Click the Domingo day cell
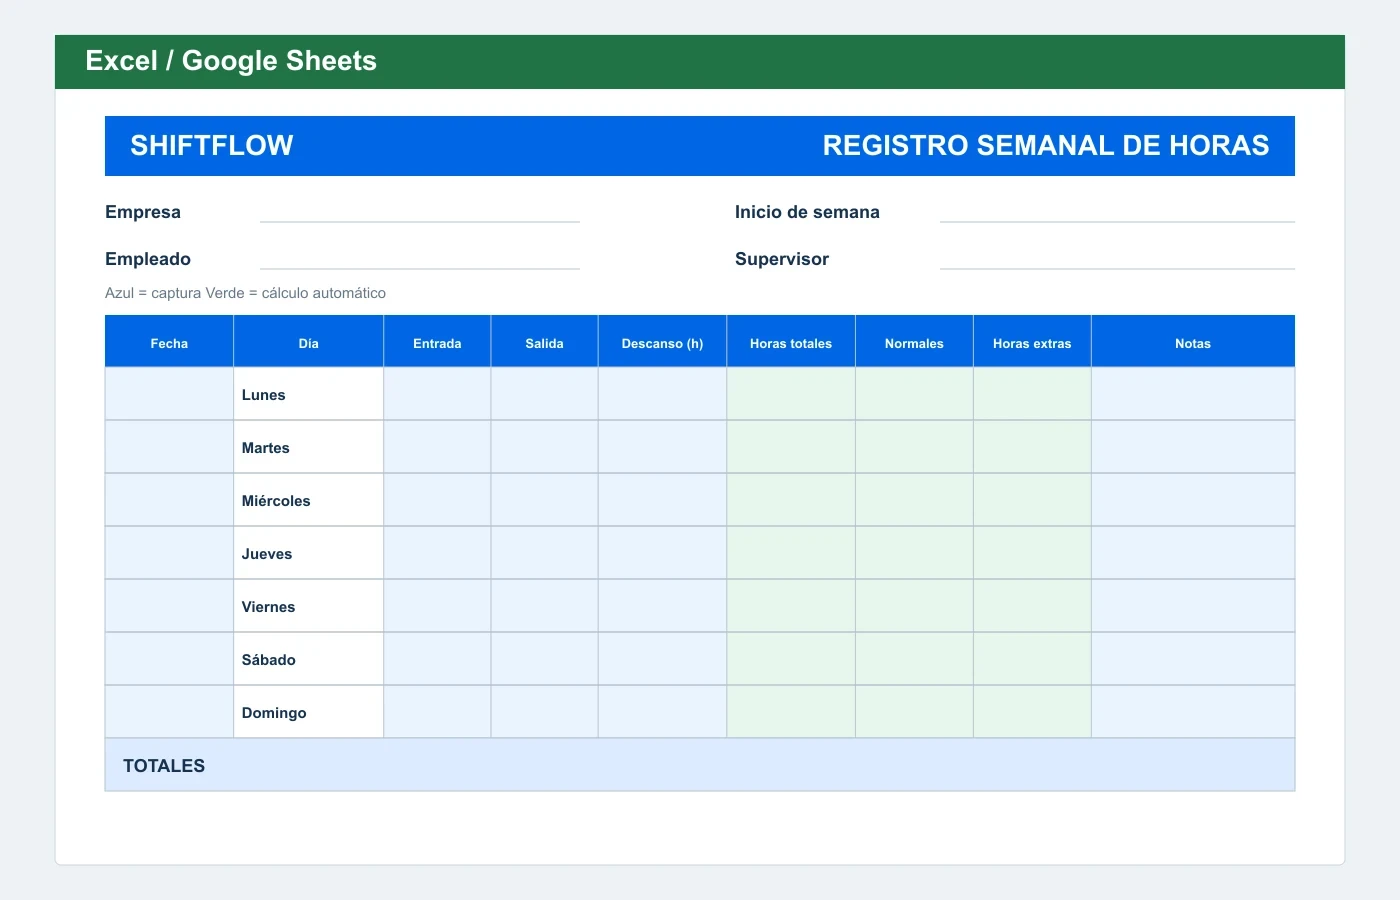1400x900 pixels. 309,712
